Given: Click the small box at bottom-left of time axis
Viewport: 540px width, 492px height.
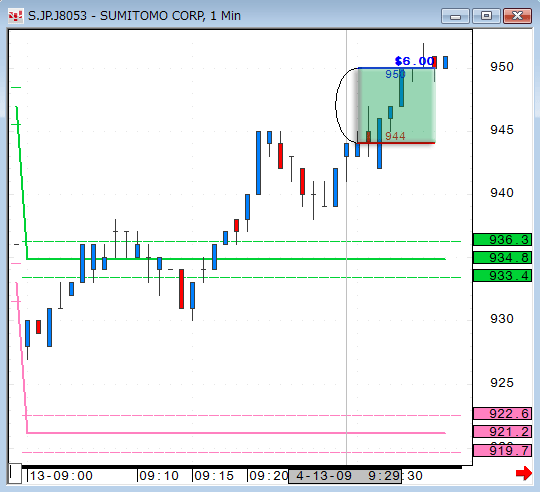Looking at the screenshot, I should [15, 474].
